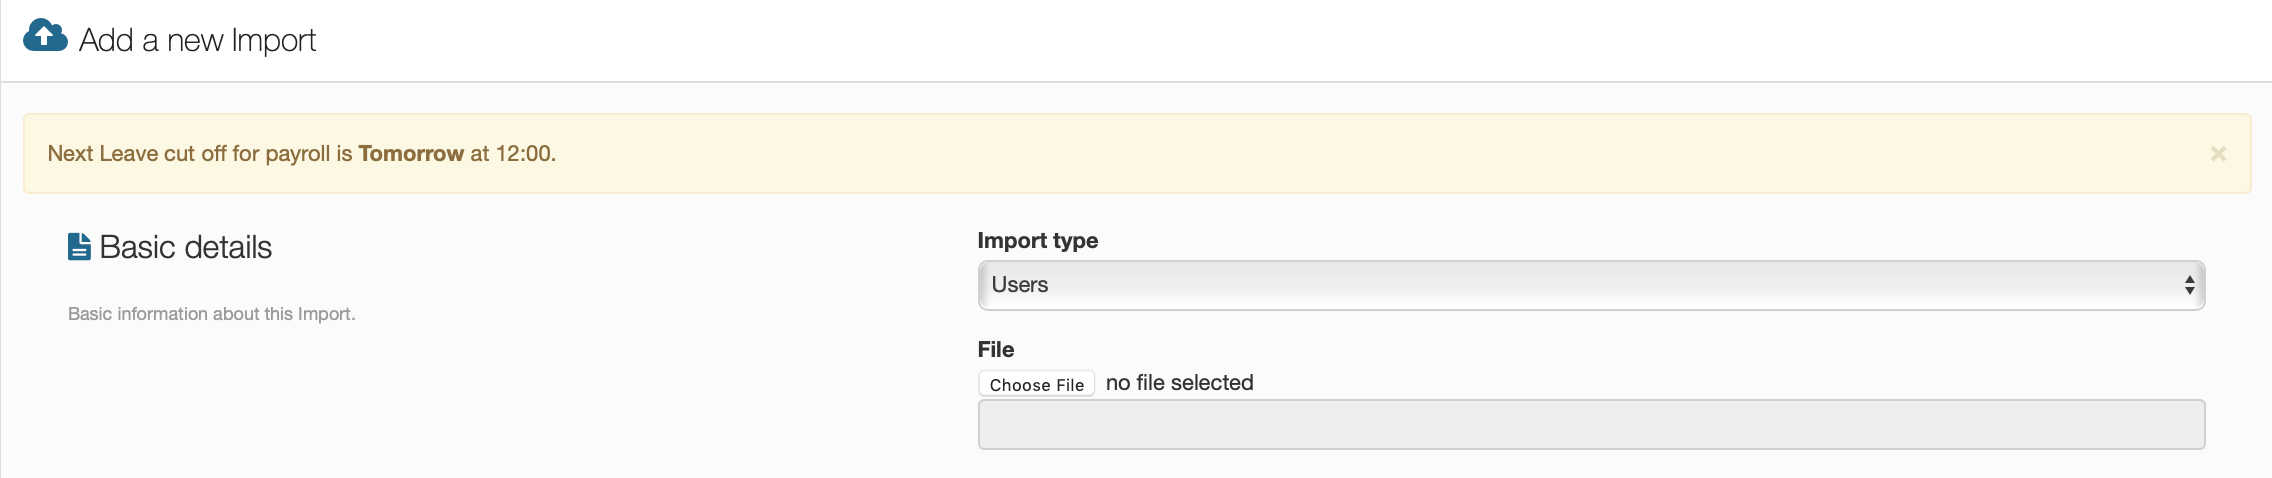
Task: Click the "Import type" field label
Action: pyautogui.click(x=1037, y=241)
